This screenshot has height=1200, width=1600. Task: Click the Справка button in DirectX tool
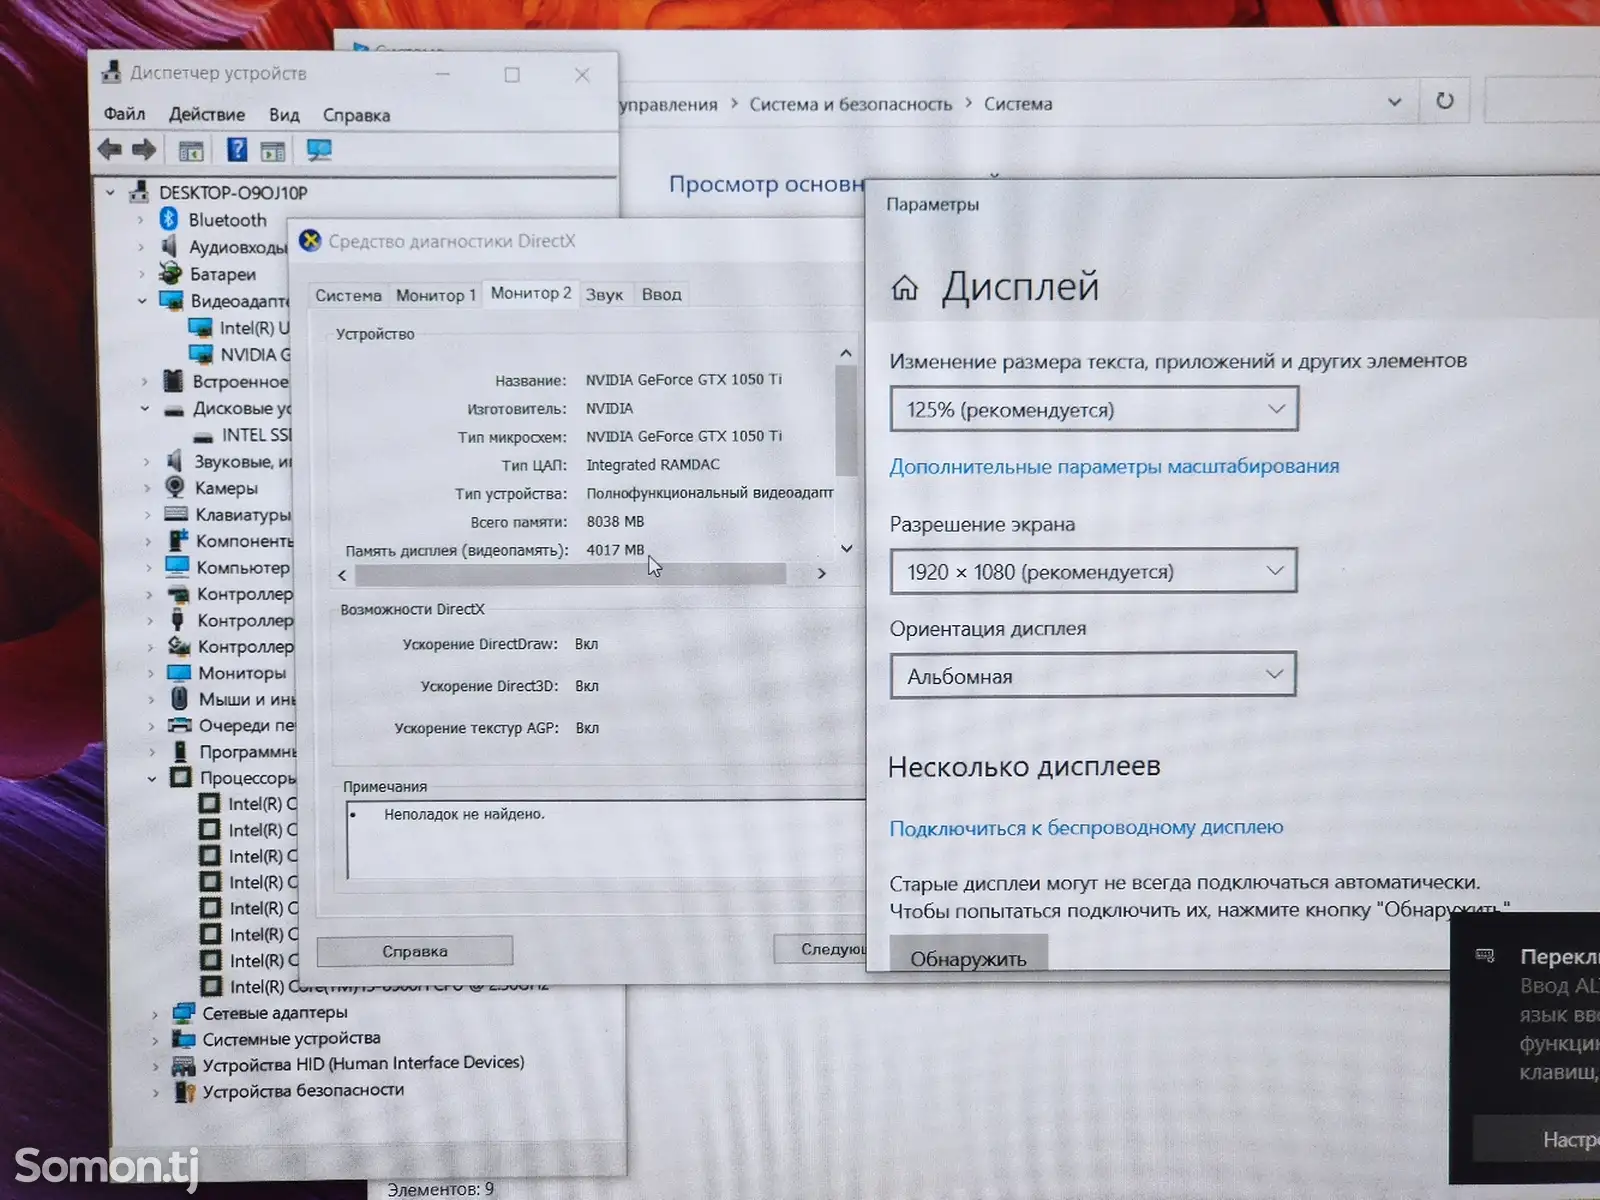(415, 951)
